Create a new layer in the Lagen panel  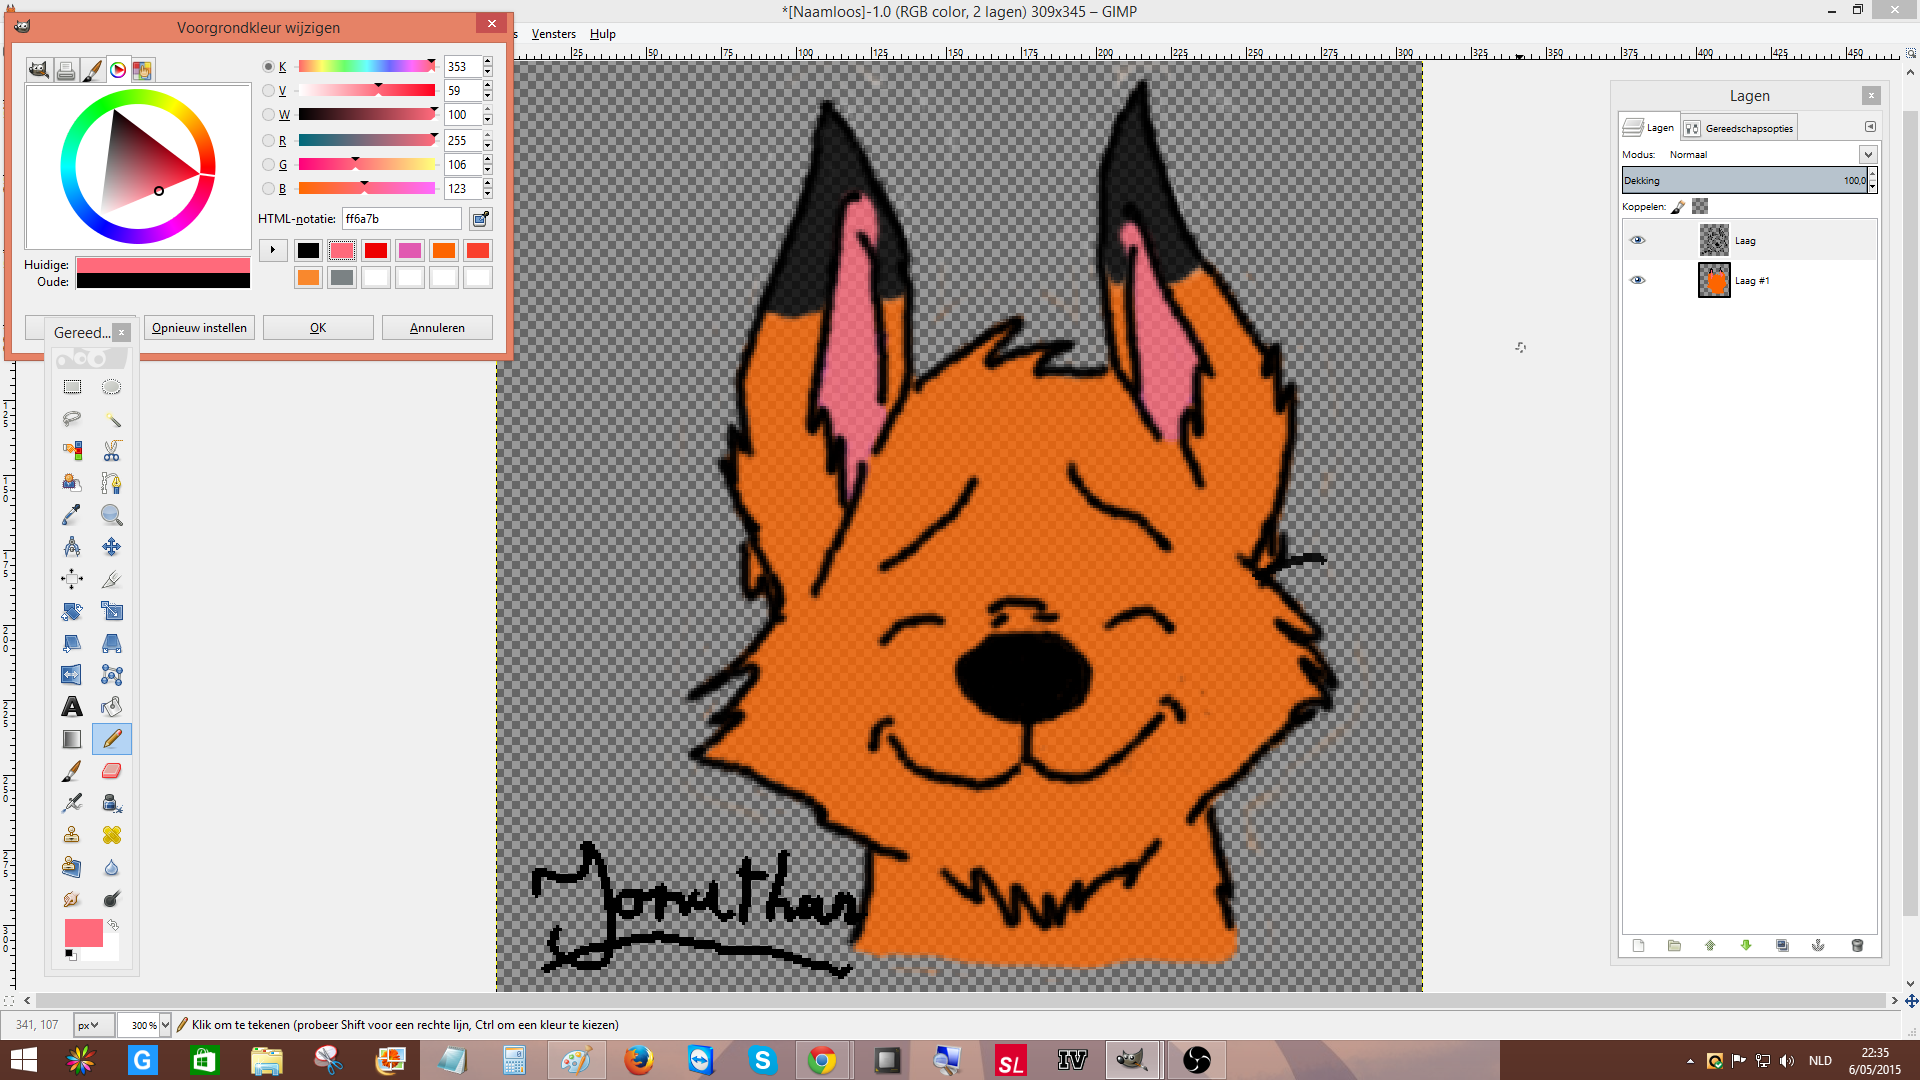pyautogui.click(x=1637, y=945)
